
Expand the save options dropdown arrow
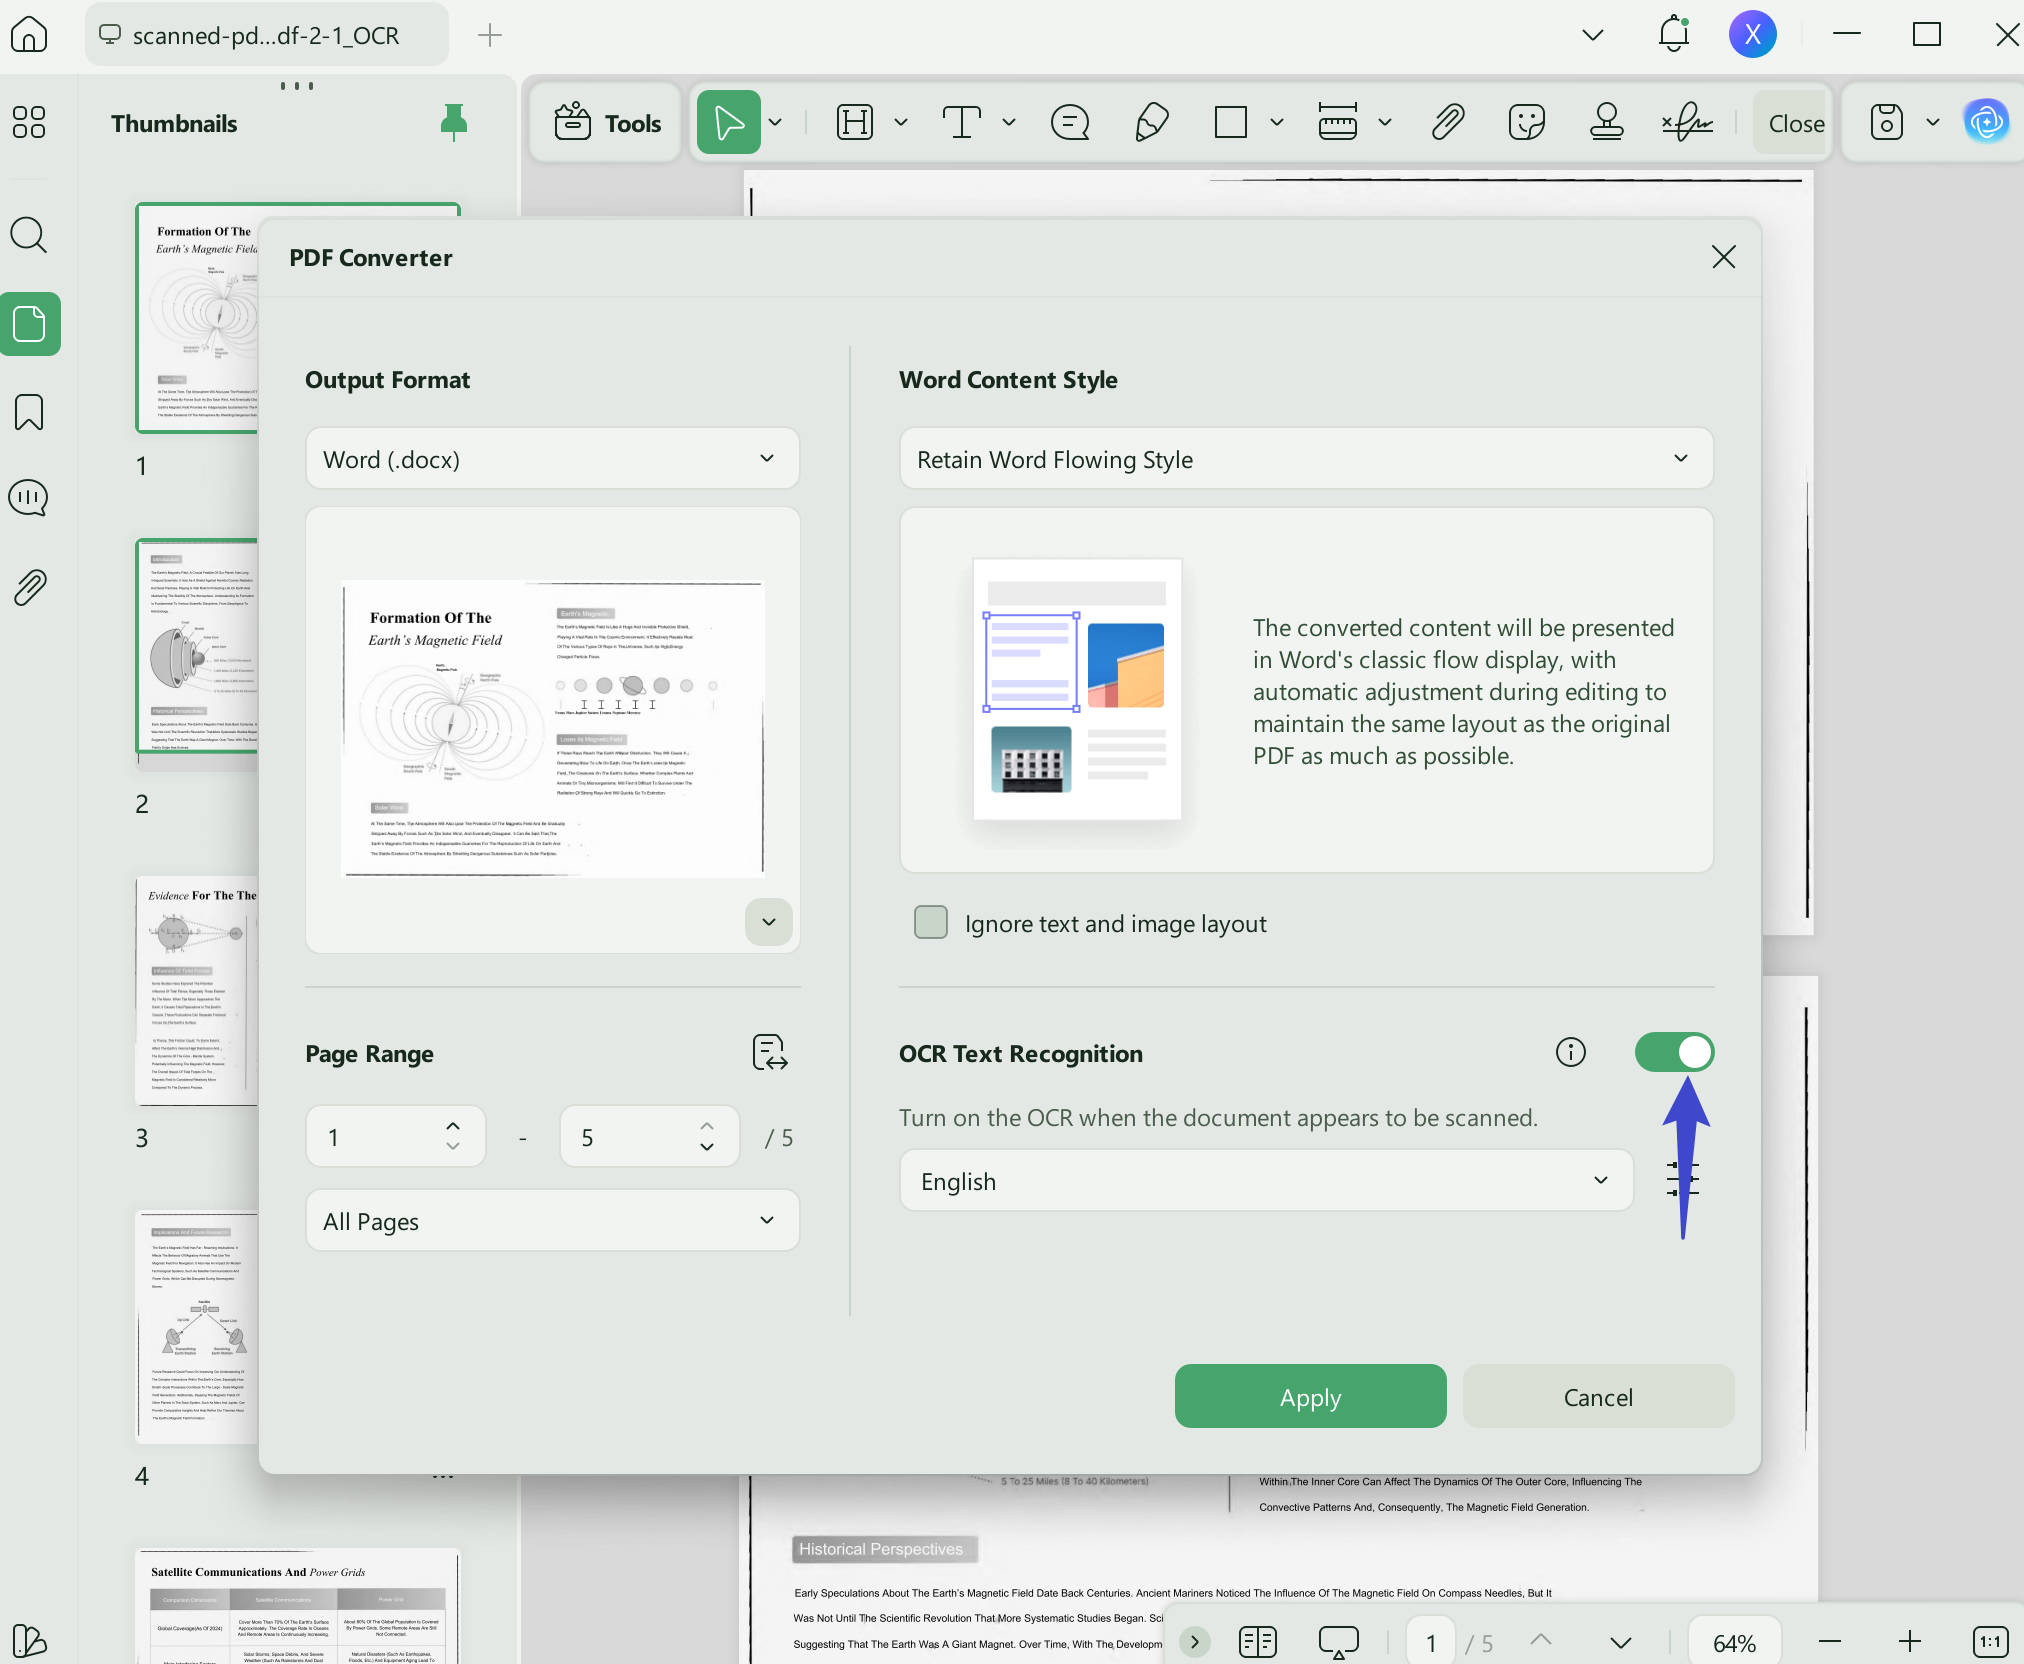tap(1932, 123)
